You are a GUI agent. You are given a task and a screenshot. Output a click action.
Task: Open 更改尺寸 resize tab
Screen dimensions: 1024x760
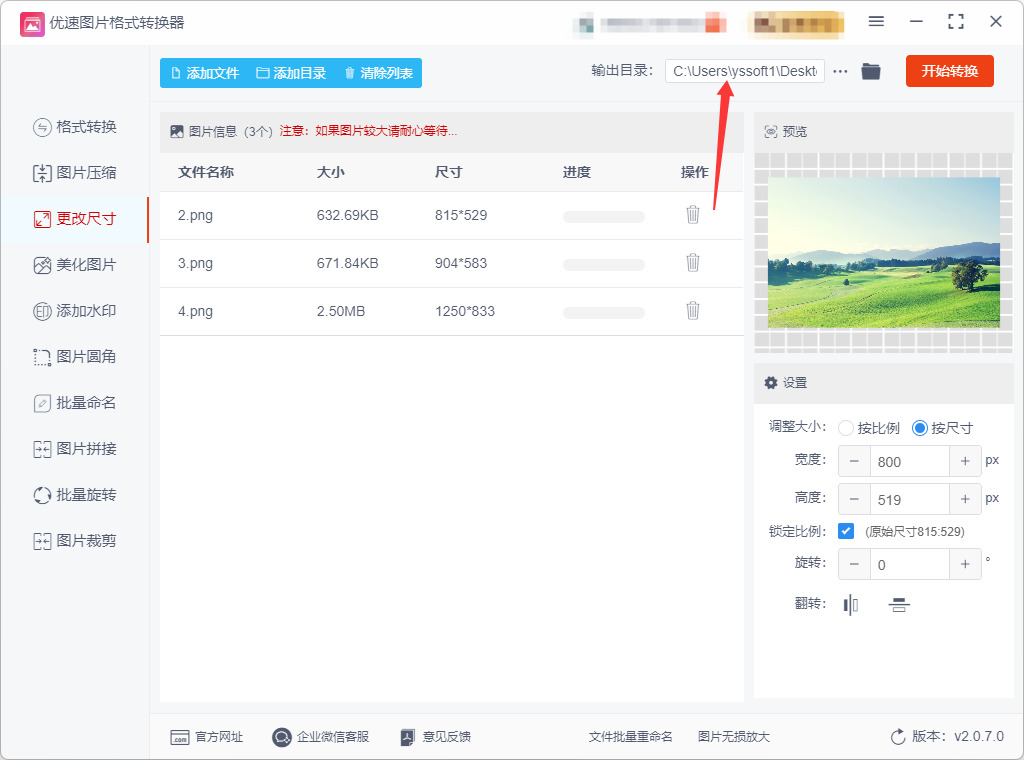[x=74, y=219]
